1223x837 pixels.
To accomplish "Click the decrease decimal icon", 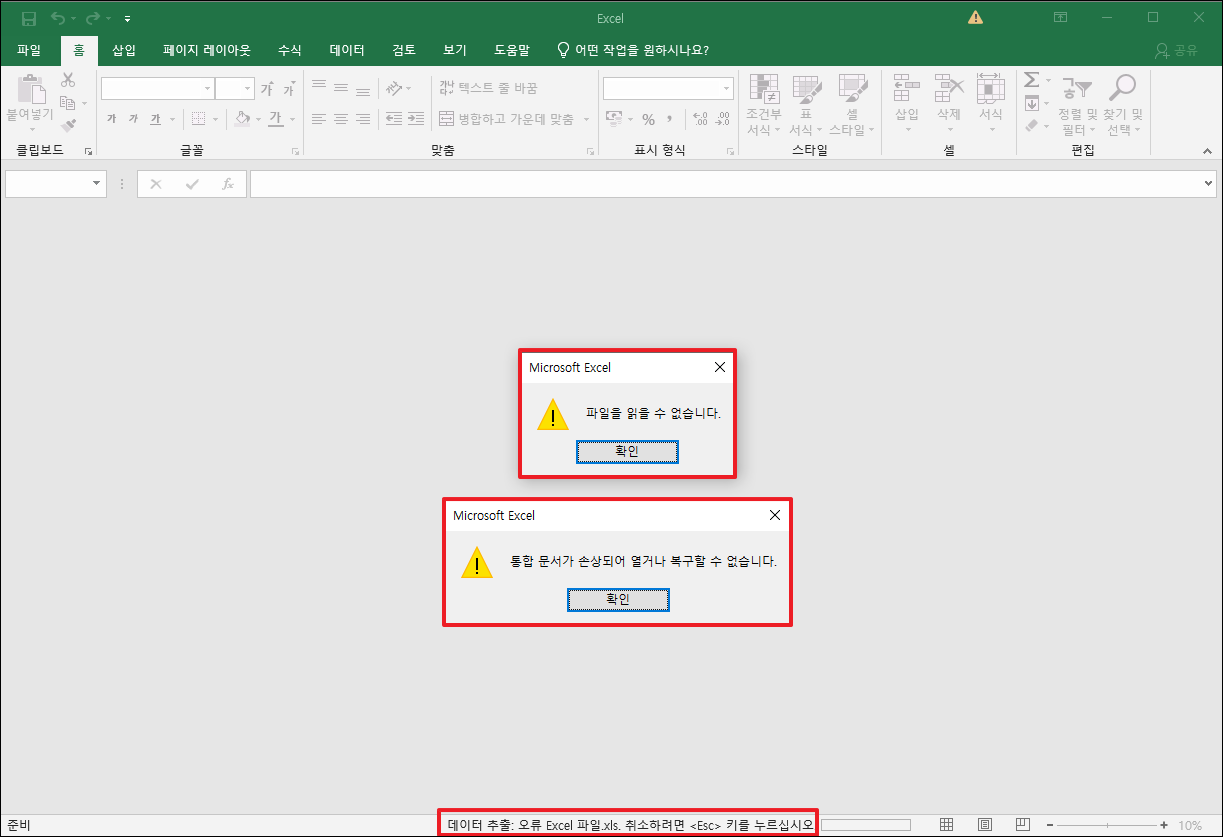I will (722, 119).
